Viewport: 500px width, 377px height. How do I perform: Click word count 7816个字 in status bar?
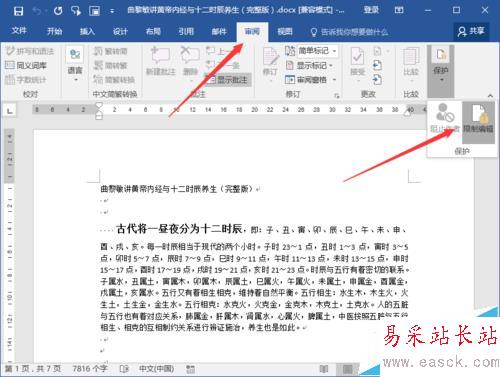coord(90,369)
